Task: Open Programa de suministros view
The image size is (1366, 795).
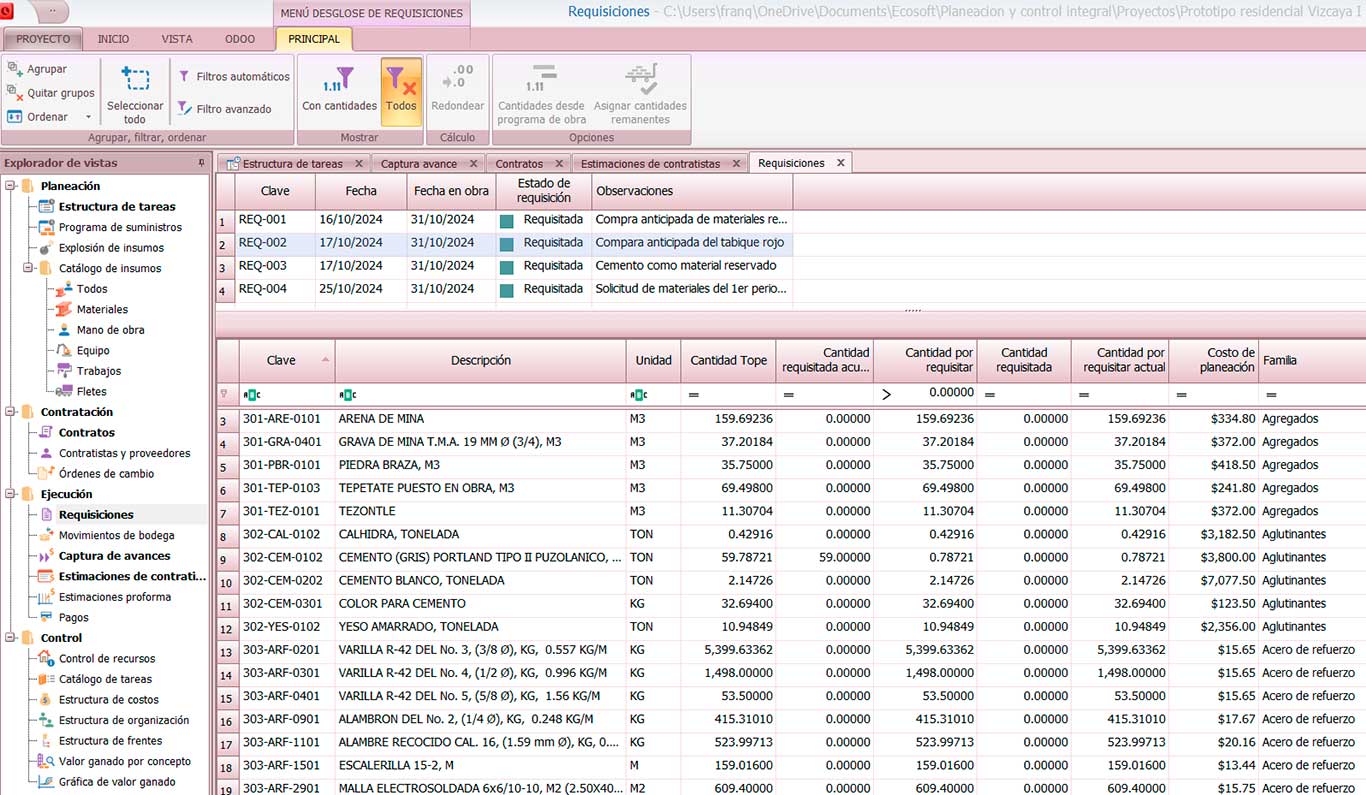Action: point(120,227)
